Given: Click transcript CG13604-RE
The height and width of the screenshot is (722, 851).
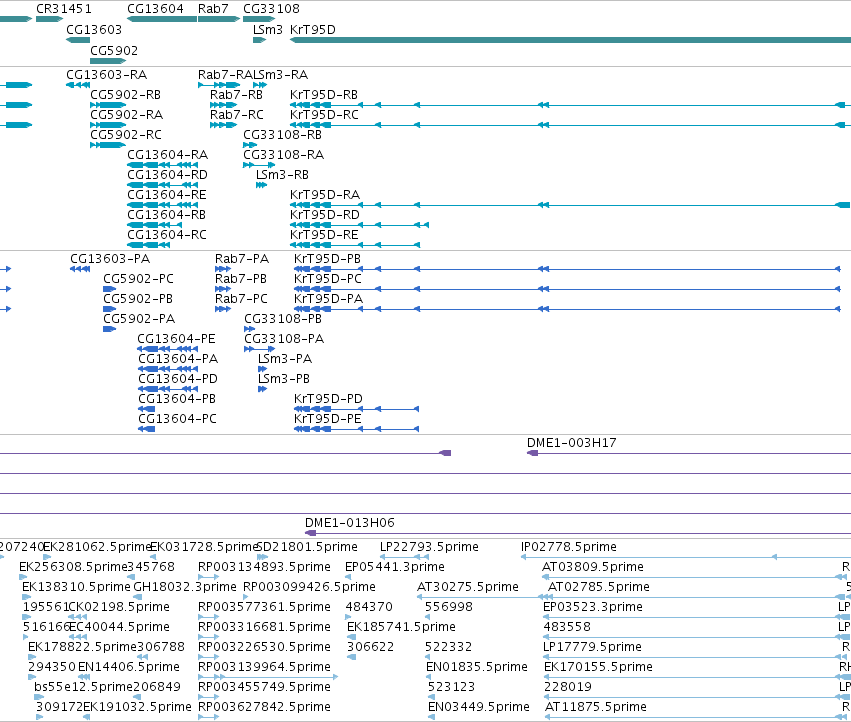Looking at the screenshot, I should click(x=167, y=195).
